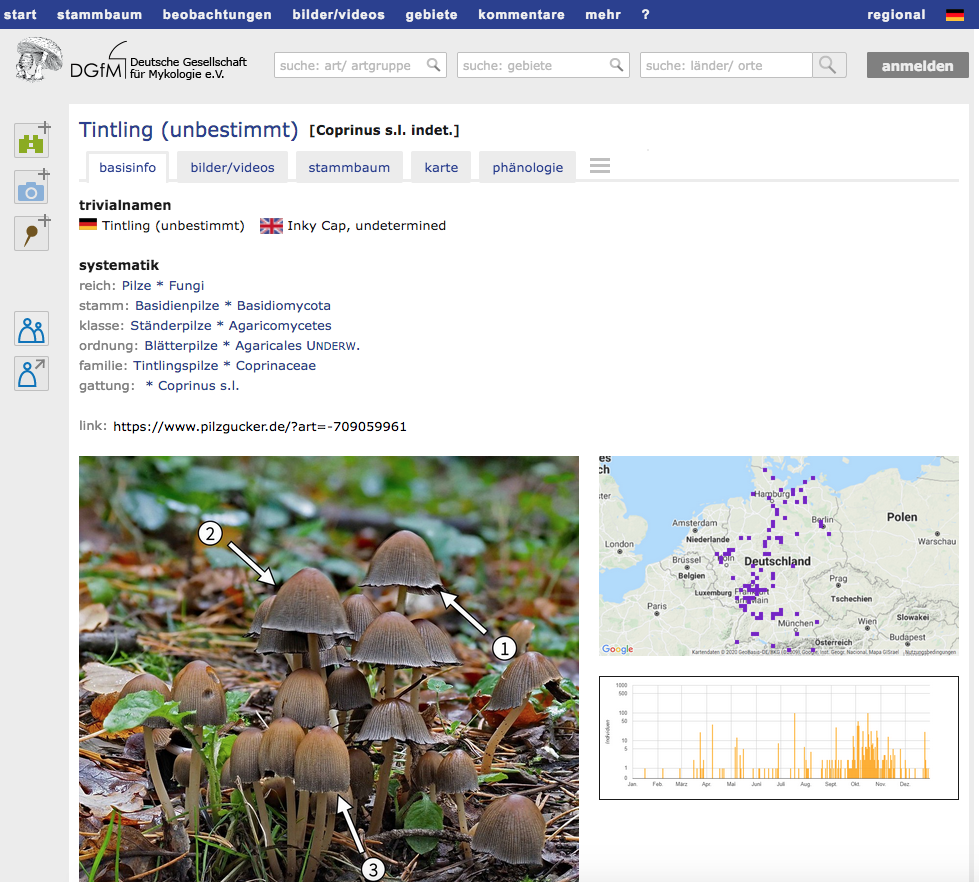Click the green binoculars add-observation icon

tap(32, 141)
